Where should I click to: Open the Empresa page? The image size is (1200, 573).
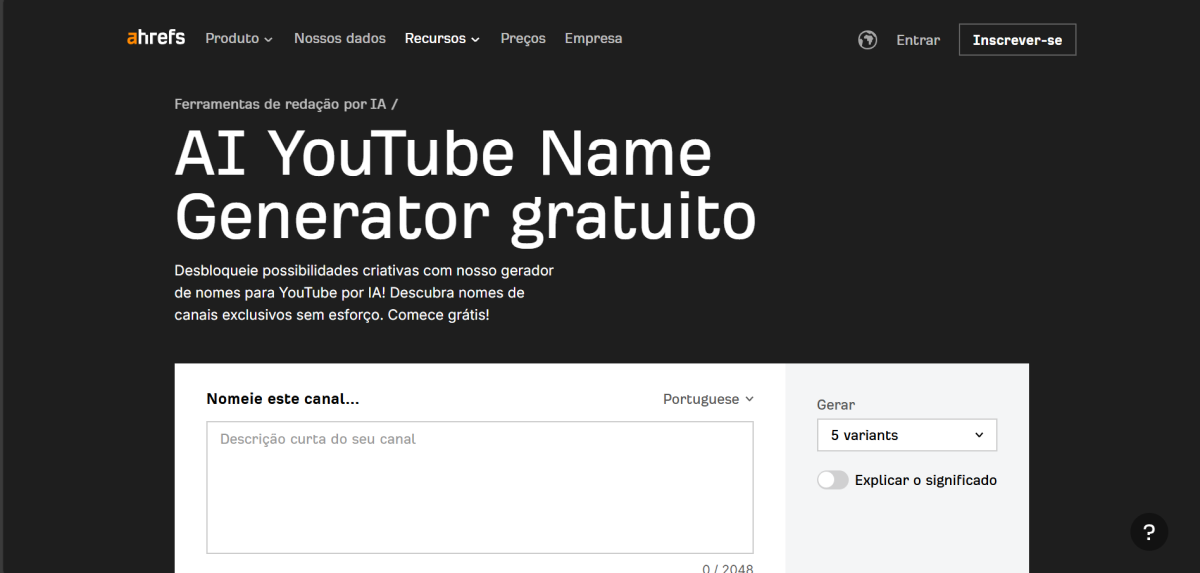[593, 38]
